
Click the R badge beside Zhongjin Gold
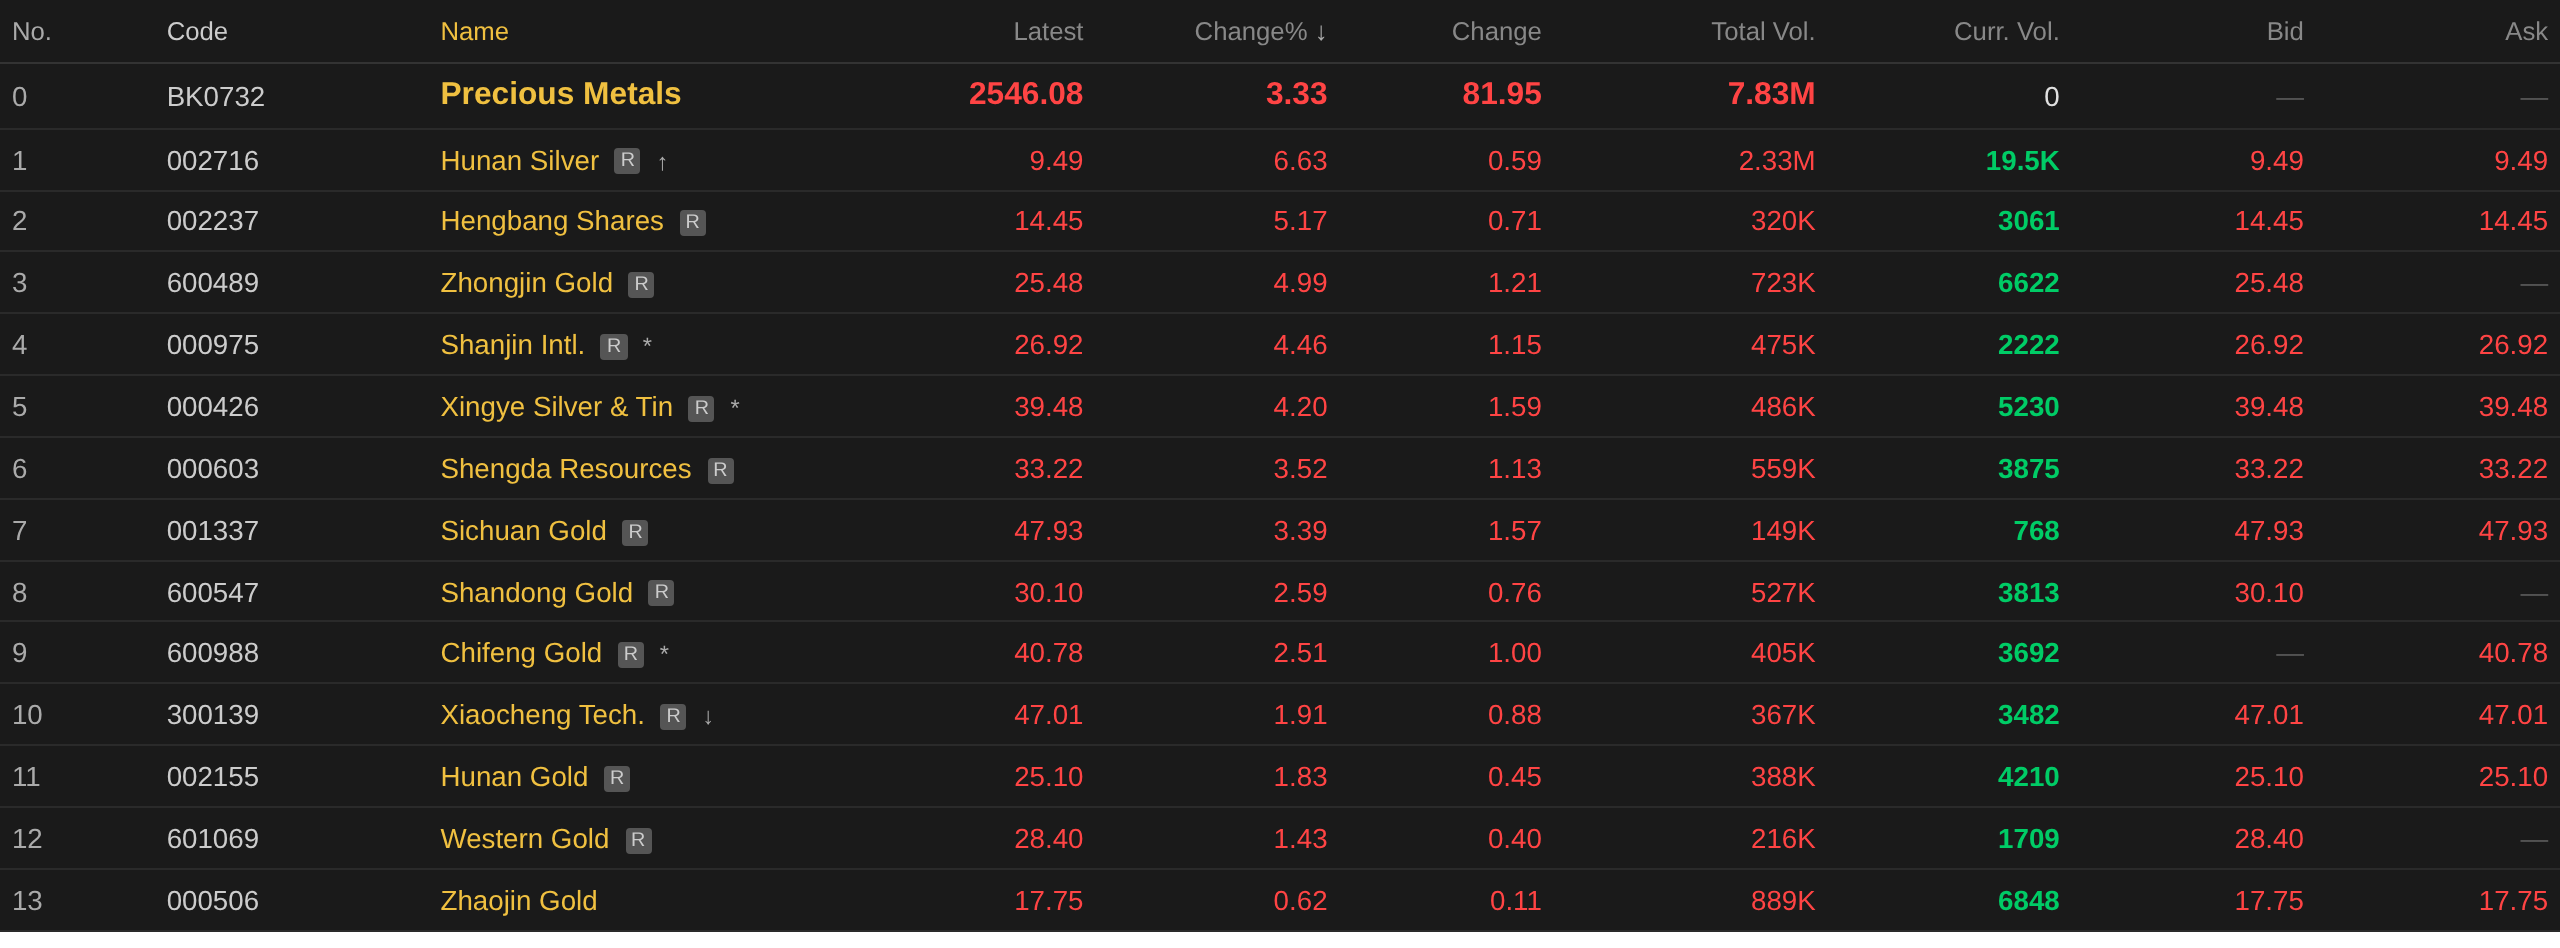[x=641, y=284]
